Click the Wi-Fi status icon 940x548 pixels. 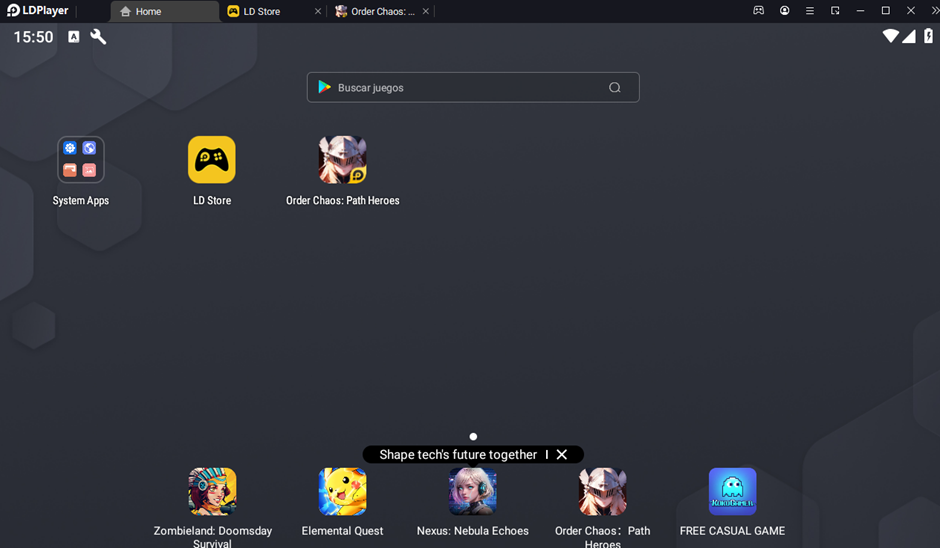(x=891, y=36)
